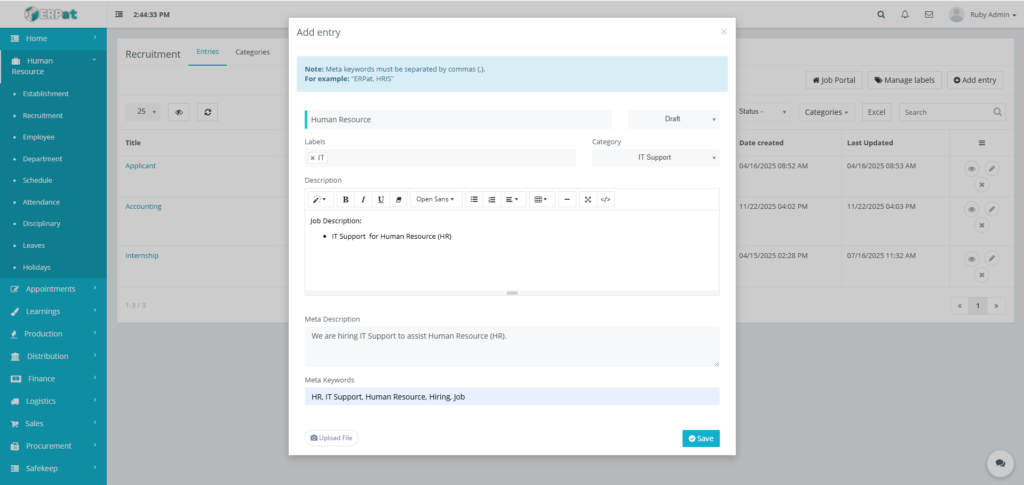Open the Draft status dropdown
The height and width of the screenshot is (485, 1024).
tap(673, 119)
